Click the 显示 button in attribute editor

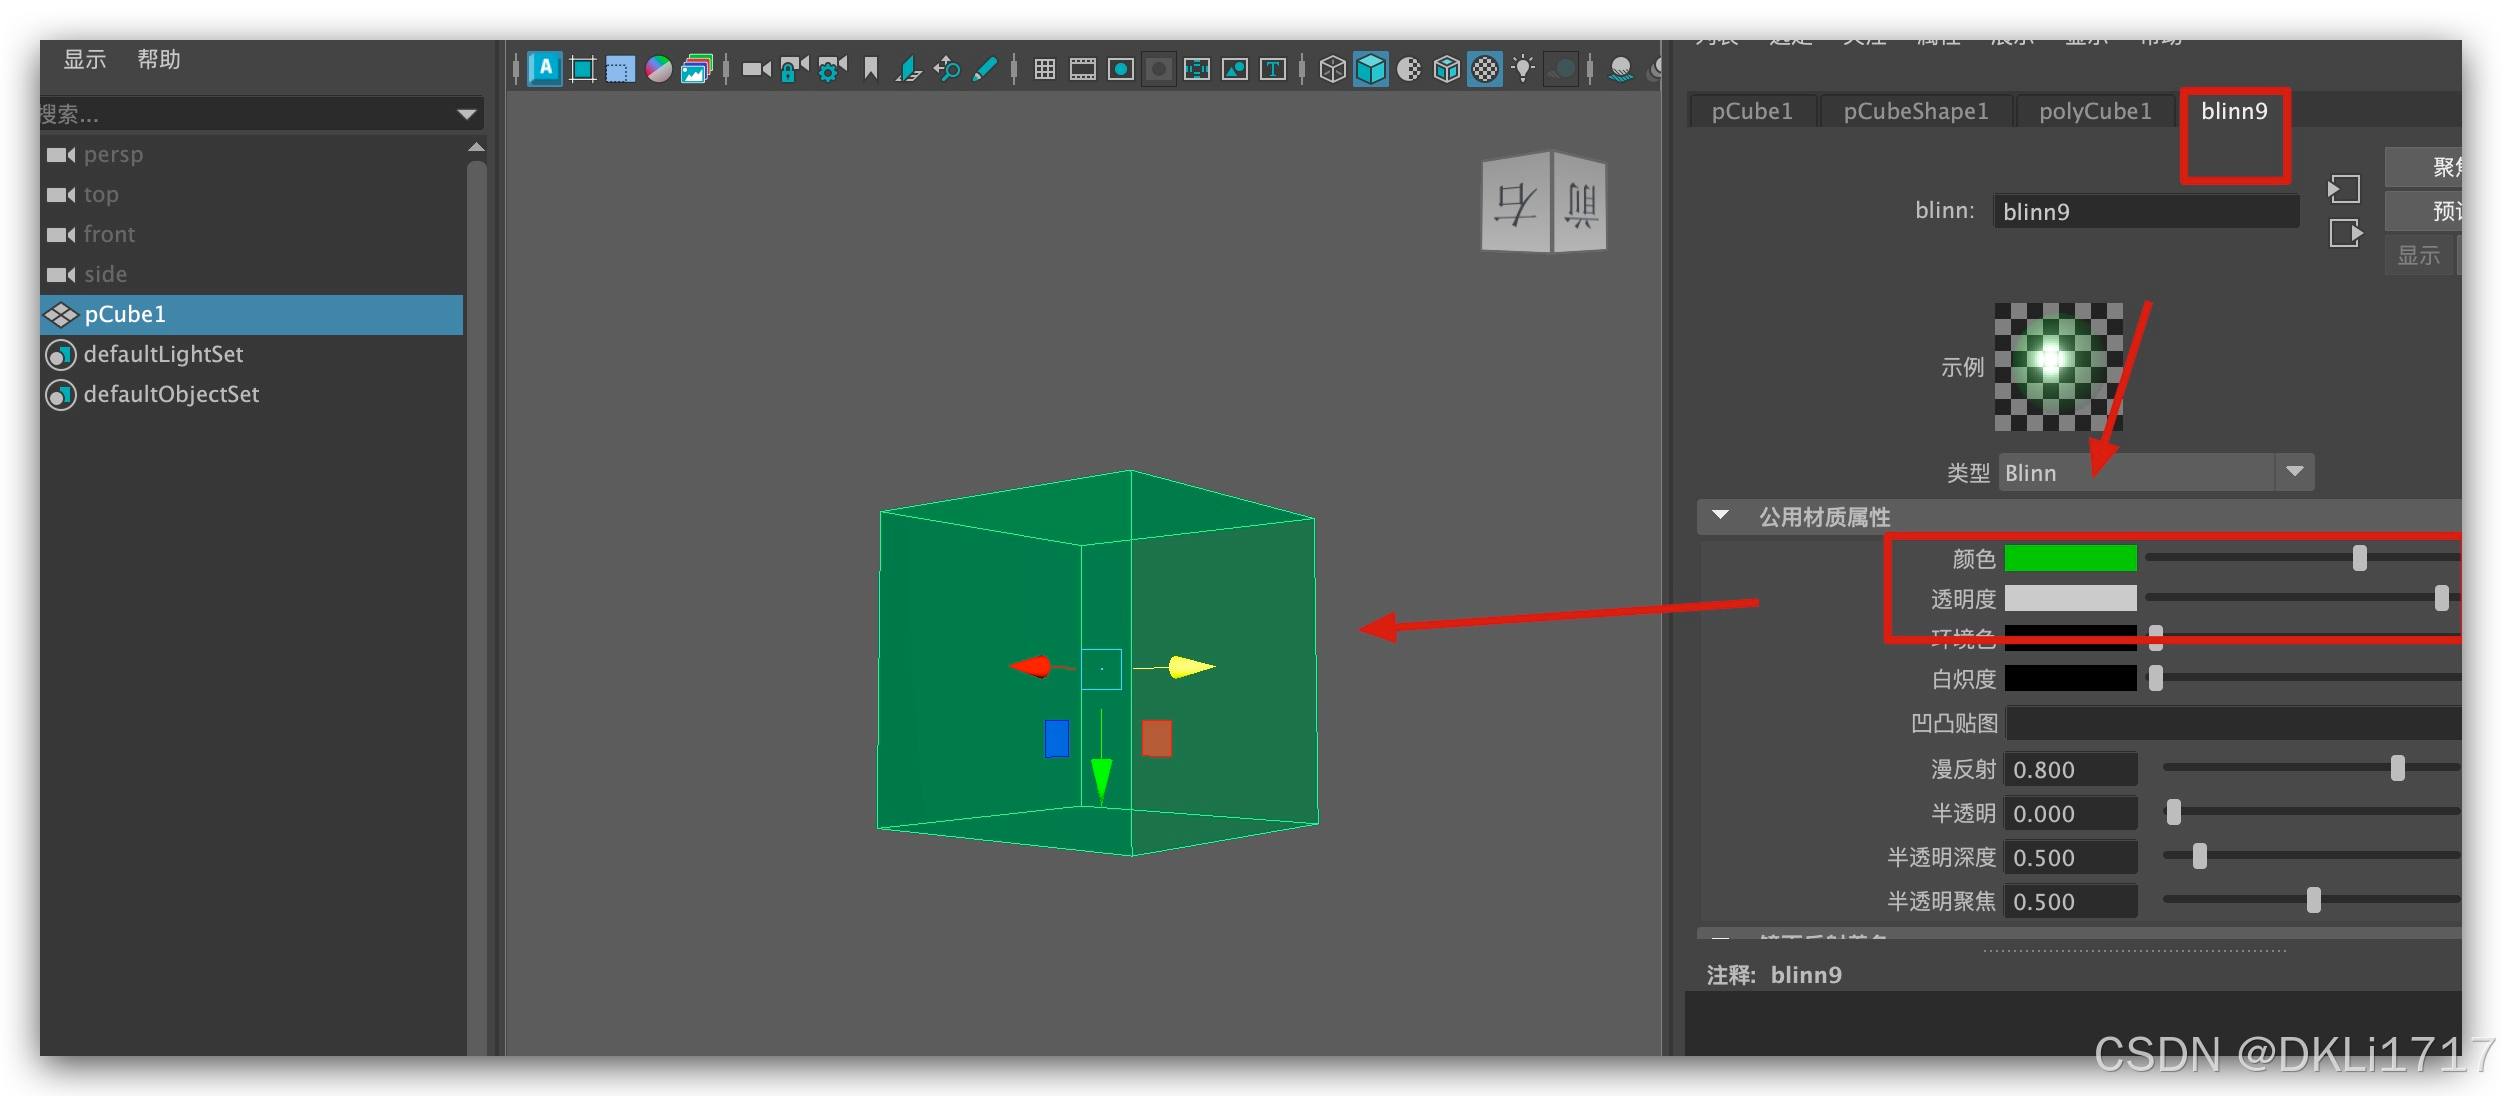pos(2418,255)
